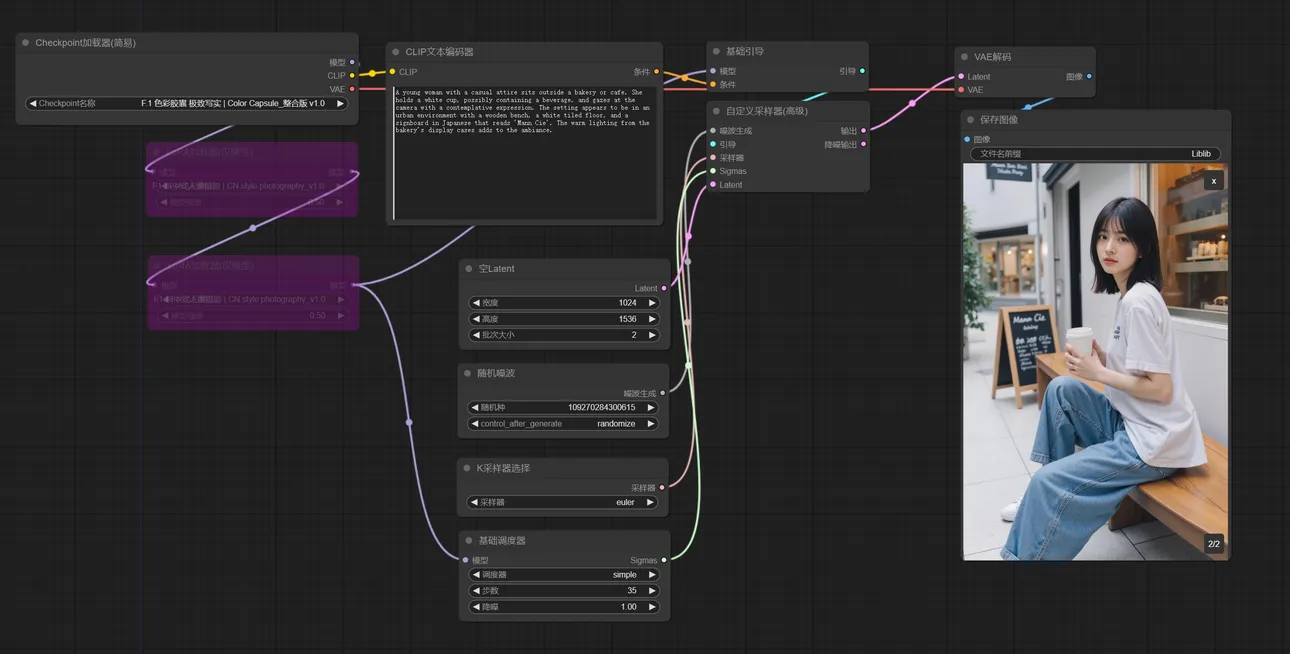The image size is (1290, 654).
Task: Open the control_after_generate dropdown
Action: point(563,424)
